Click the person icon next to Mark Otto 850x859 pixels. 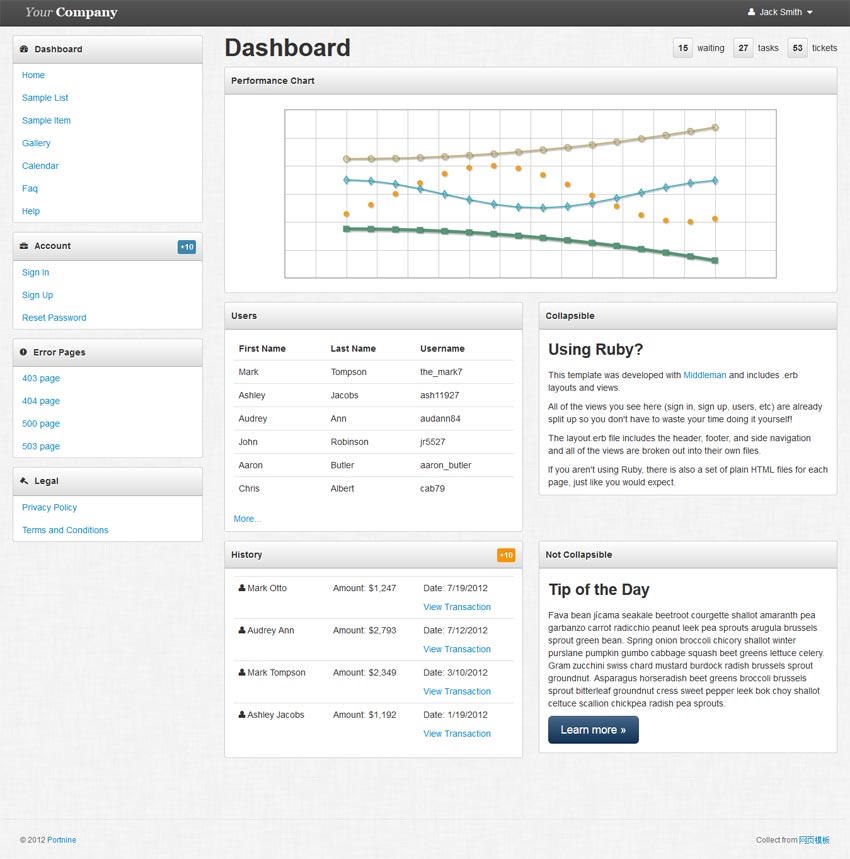pos(242,588)
